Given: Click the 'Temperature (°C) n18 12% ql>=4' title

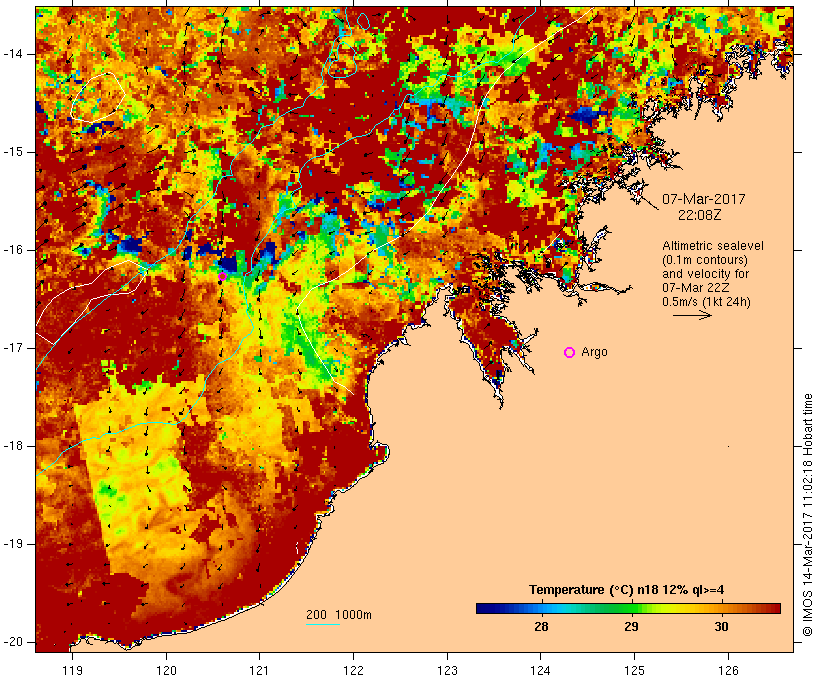Looking at the screenshot, I should [x=627, y=590].
